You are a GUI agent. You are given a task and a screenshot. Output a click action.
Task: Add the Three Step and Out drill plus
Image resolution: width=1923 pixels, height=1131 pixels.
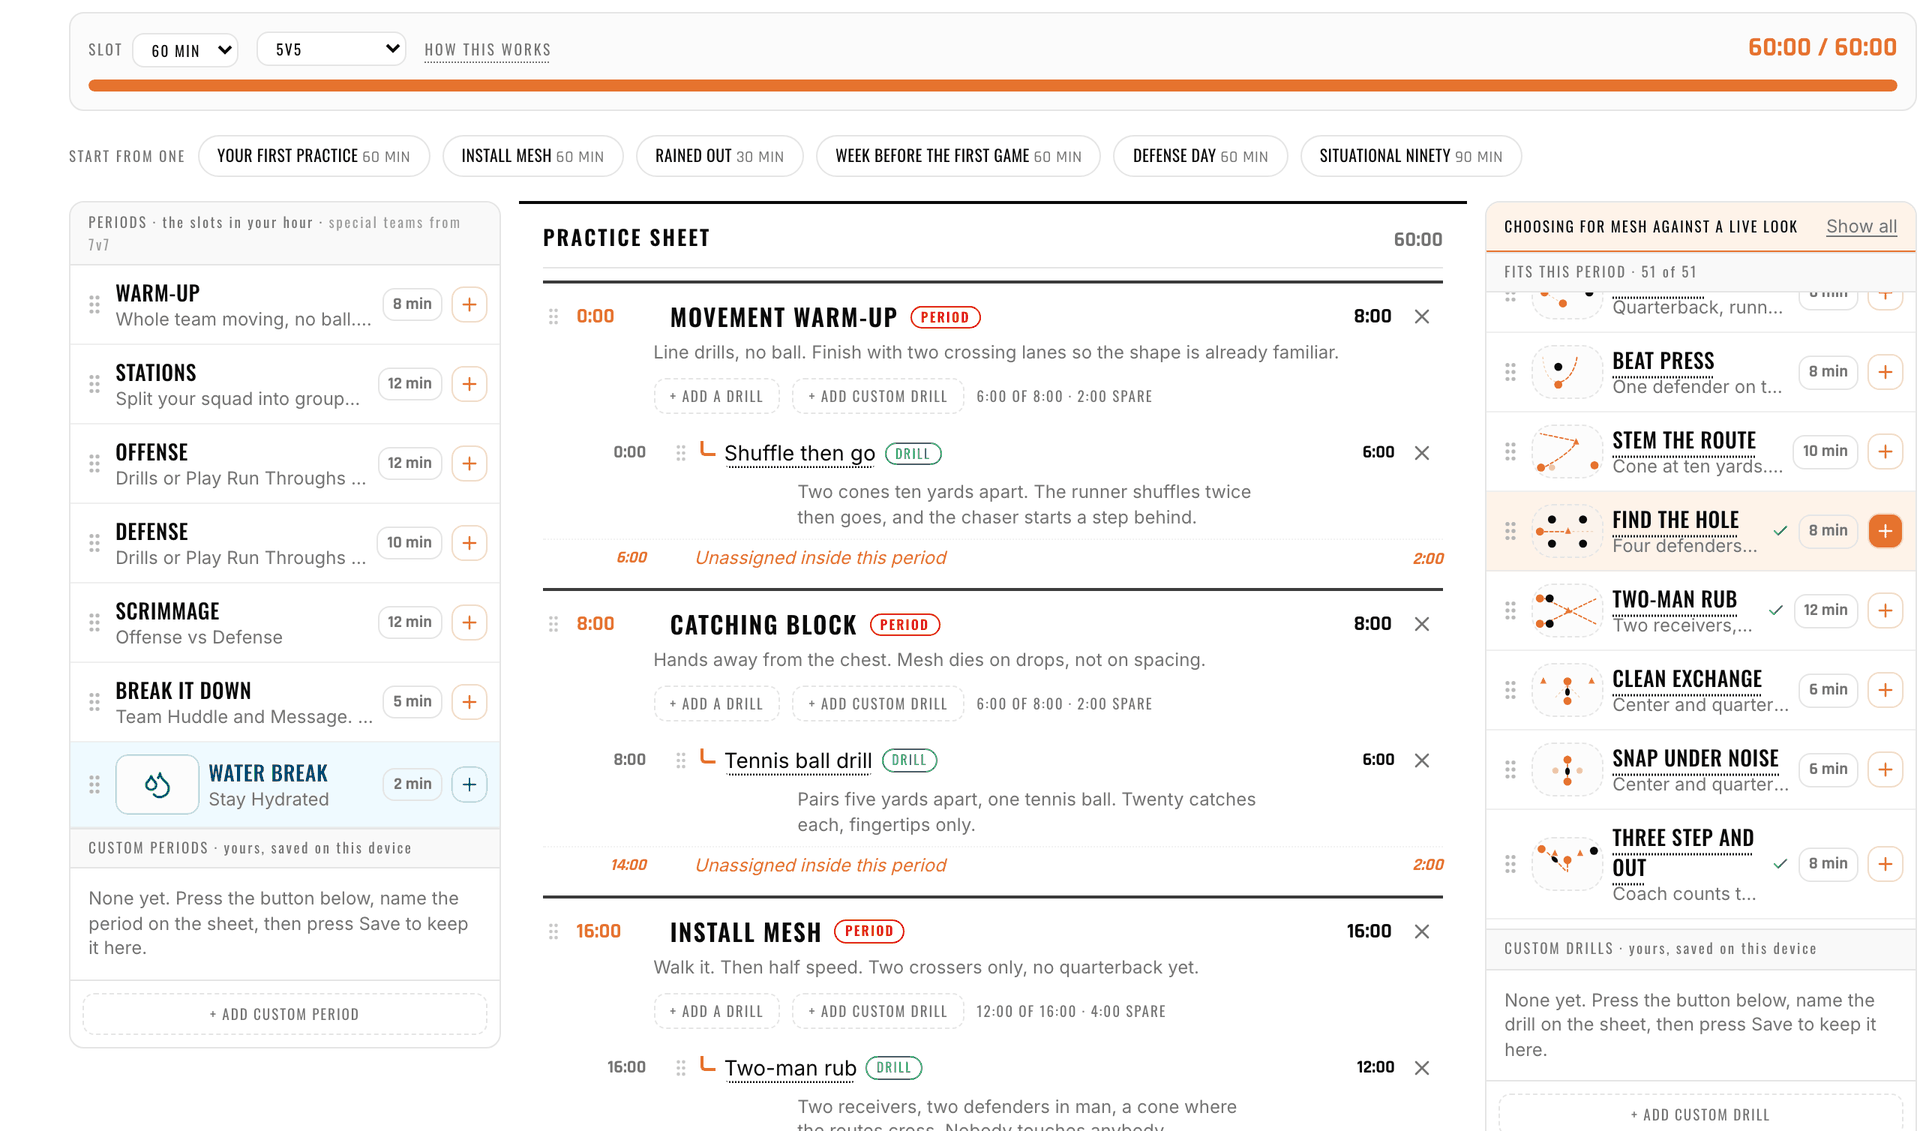[1885, 864]
